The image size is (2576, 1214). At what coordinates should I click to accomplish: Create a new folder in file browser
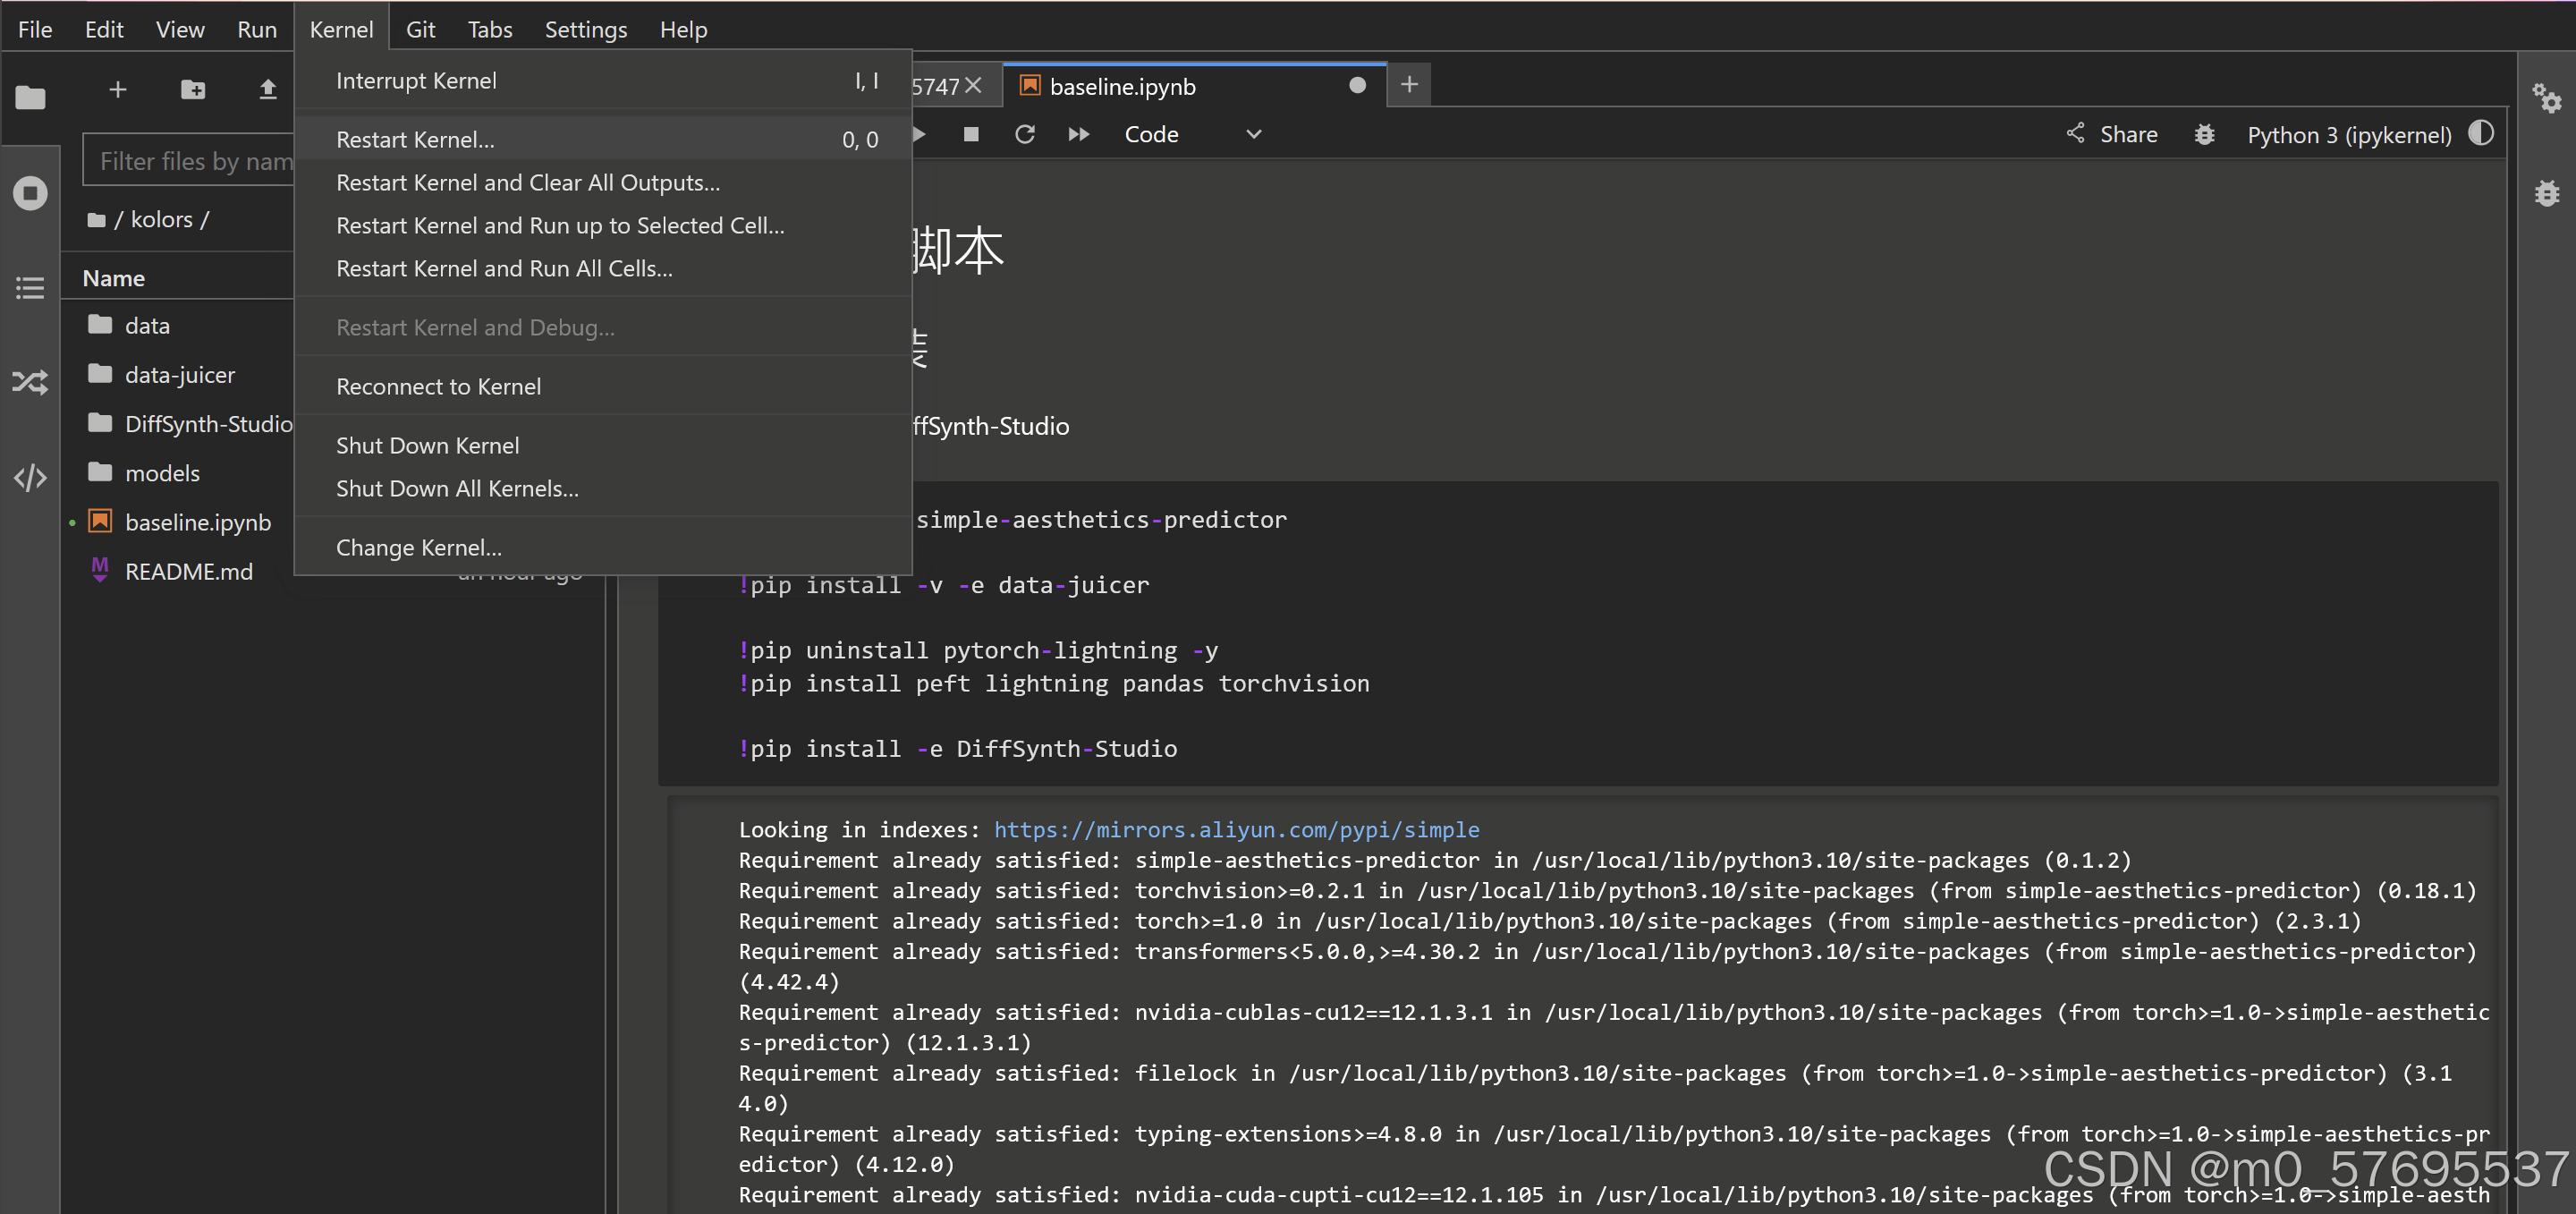pos(193,90)
